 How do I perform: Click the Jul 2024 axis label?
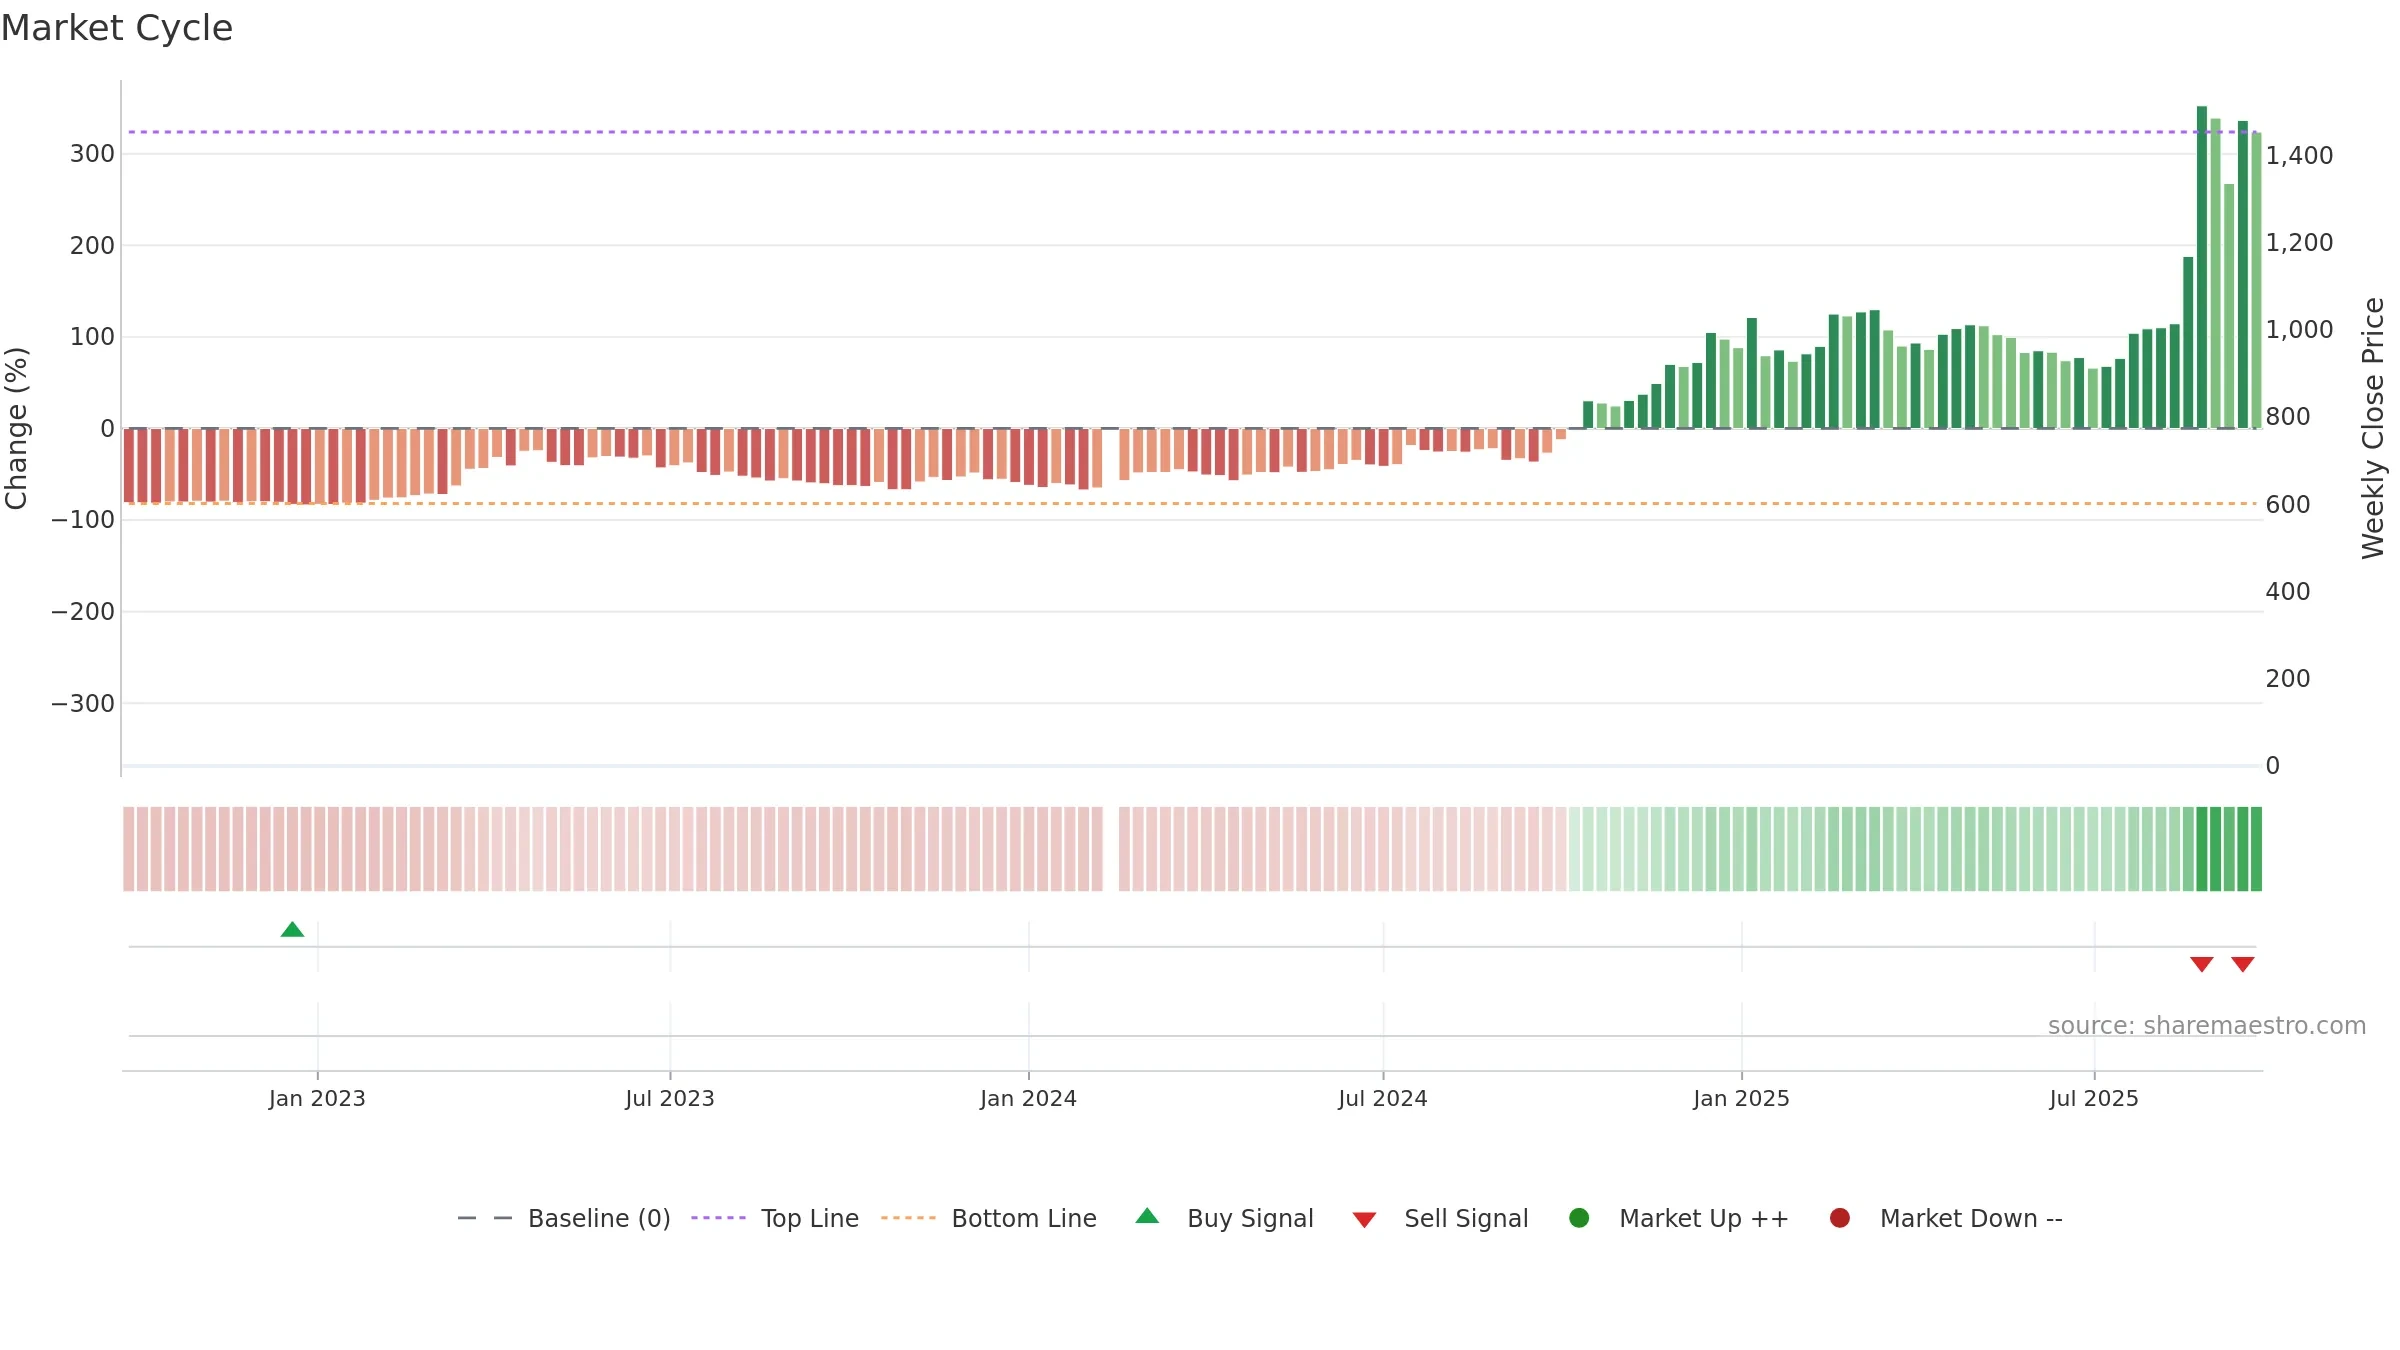(x=1383, y=1098)
